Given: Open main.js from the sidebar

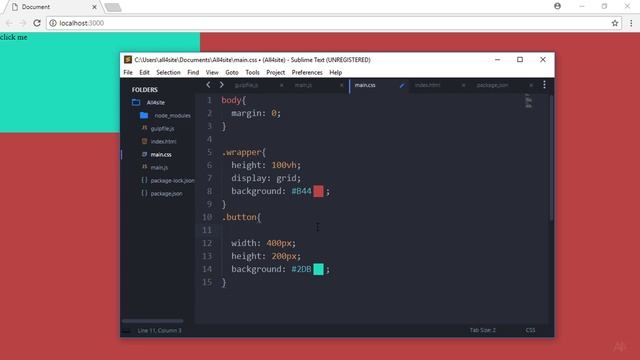Looking at the screenshot, I should coord(159,168).
